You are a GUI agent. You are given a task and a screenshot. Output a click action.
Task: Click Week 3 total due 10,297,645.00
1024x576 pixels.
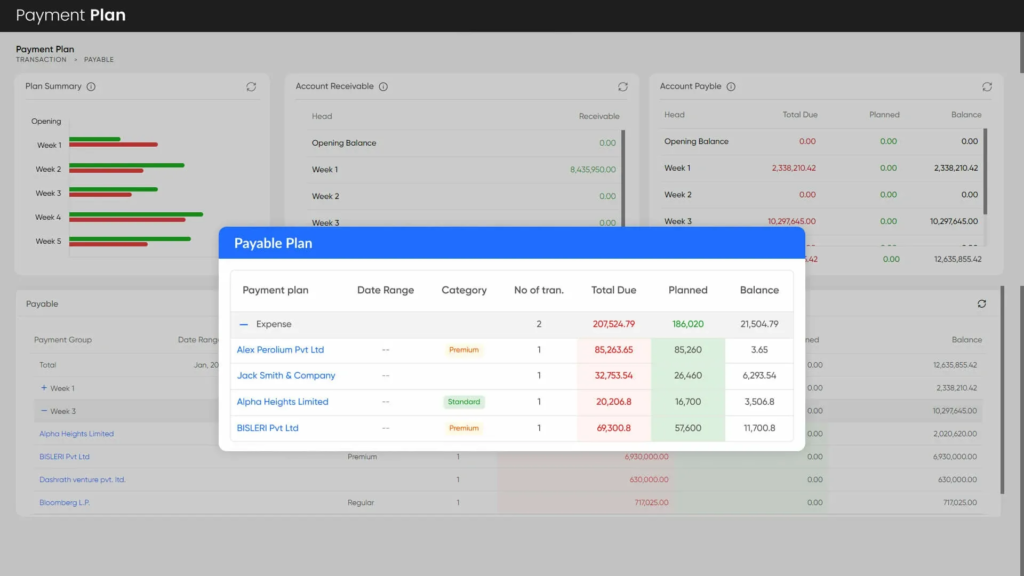pos(792,221)
